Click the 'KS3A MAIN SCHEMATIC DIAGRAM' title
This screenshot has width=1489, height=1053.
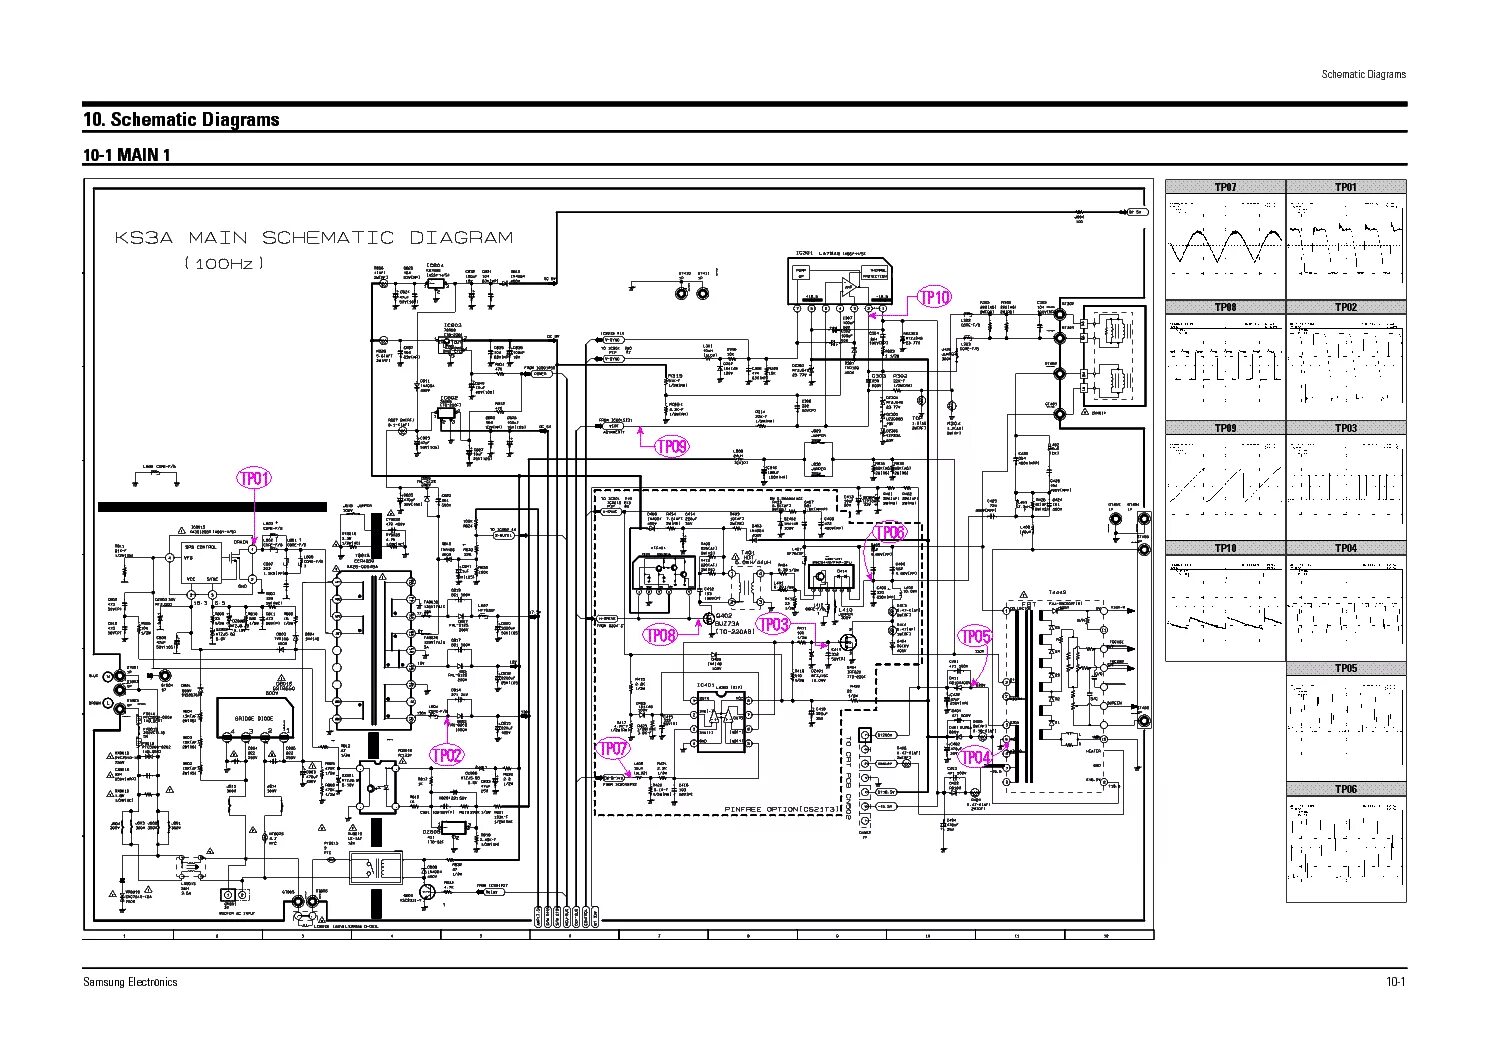[313, 238]
